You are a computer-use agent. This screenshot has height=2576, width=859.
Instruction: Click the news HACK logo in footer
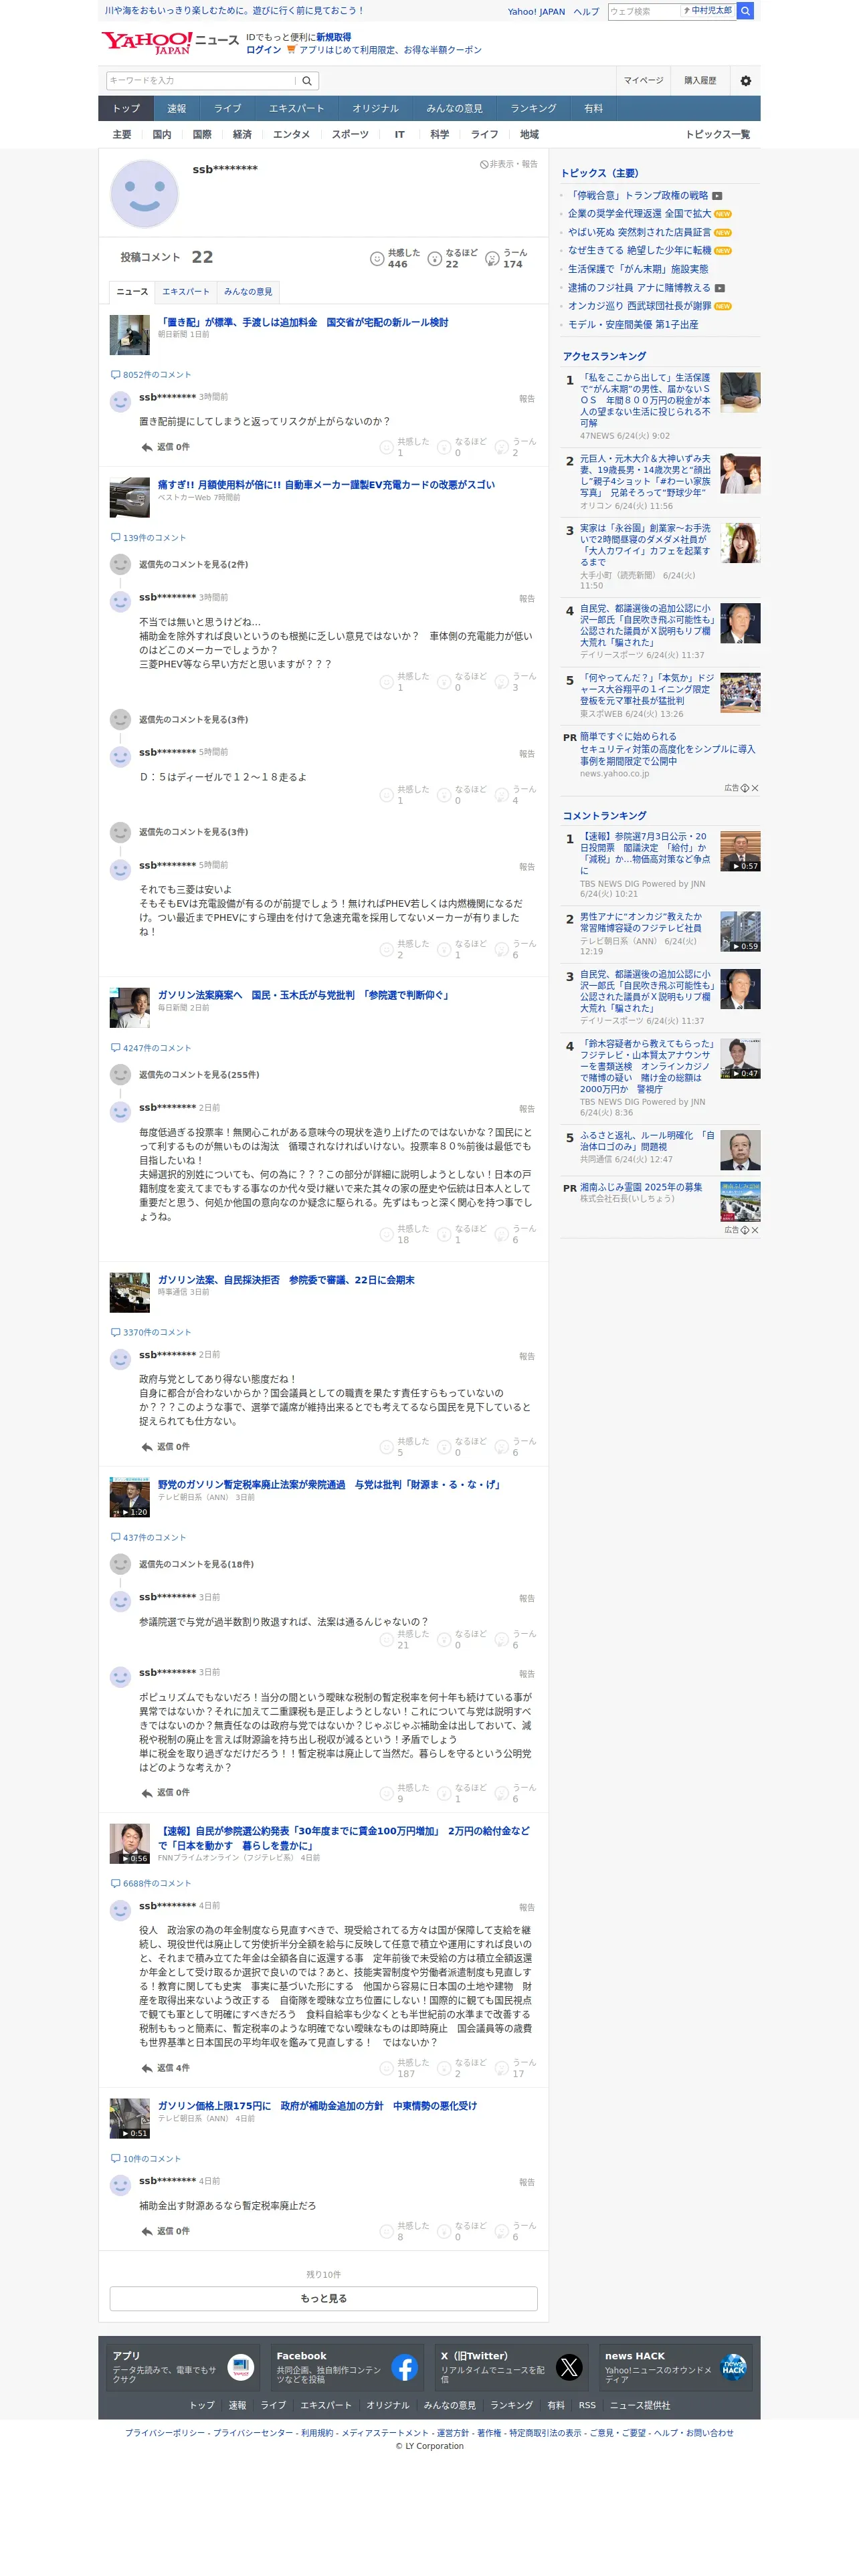pyautogui.click(x=733, y=2367)
